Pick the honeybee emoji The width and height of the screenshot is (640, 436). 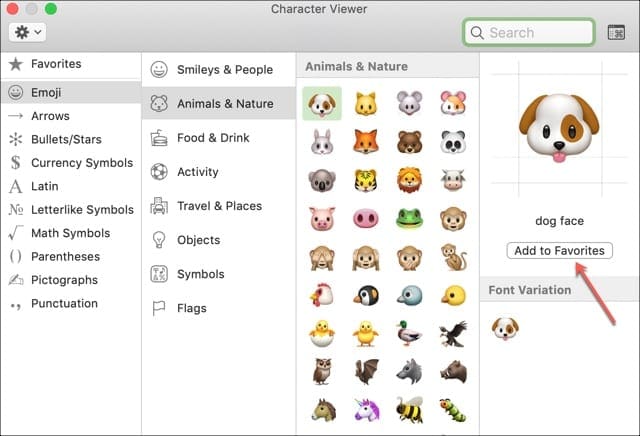[410, 409]
